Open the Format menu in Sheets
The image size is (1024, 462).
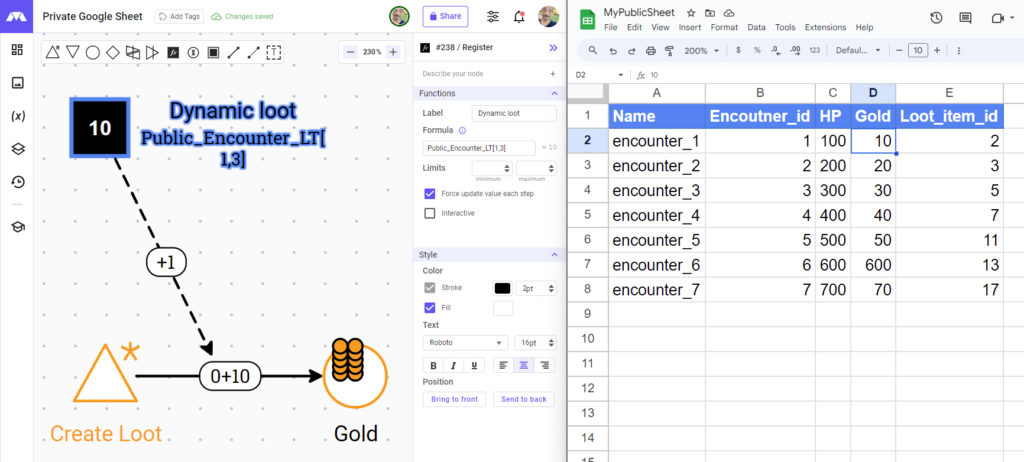pos(723,27)
